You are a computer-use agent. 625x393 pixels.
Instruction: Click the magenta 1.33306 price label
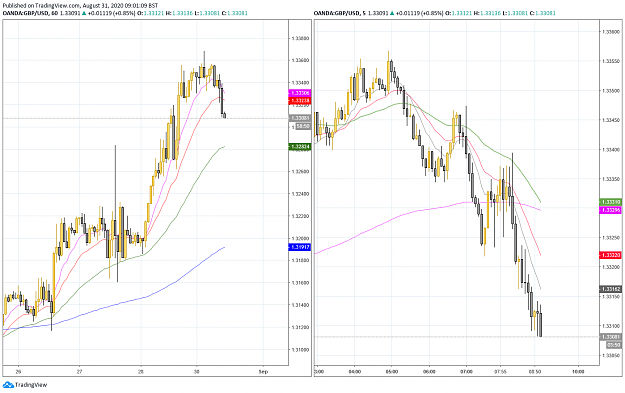(x=300, y=93)
